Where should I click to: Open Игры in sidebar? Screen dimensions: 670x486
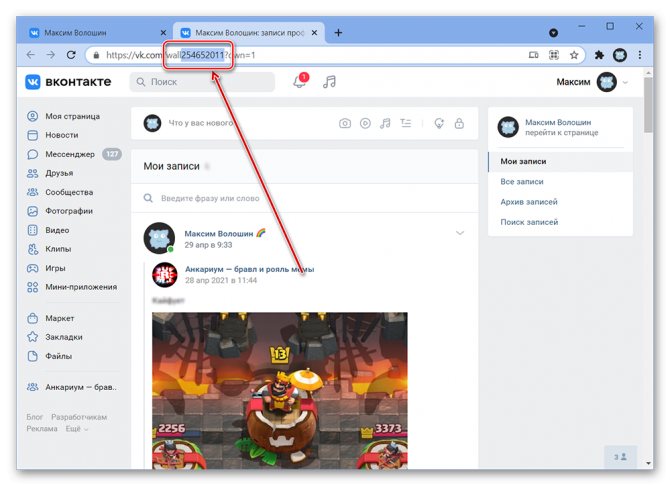tap(46, 268)
